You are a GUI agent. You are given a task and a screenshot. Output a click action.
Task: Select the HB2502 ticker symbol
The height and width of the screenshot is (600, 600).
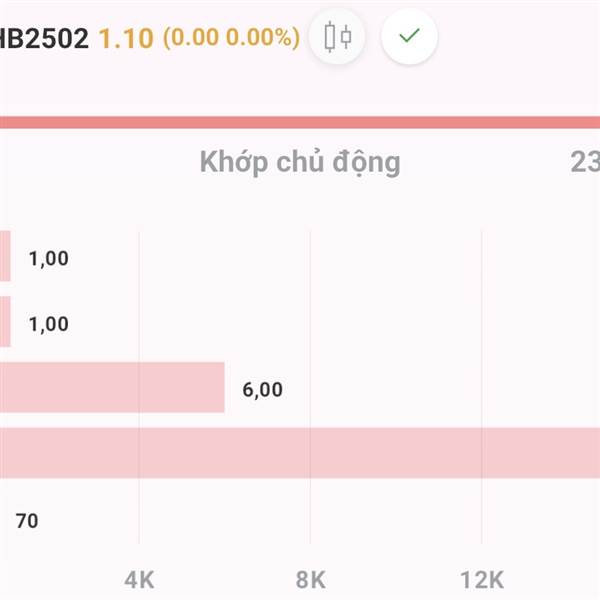click(44, 38)
